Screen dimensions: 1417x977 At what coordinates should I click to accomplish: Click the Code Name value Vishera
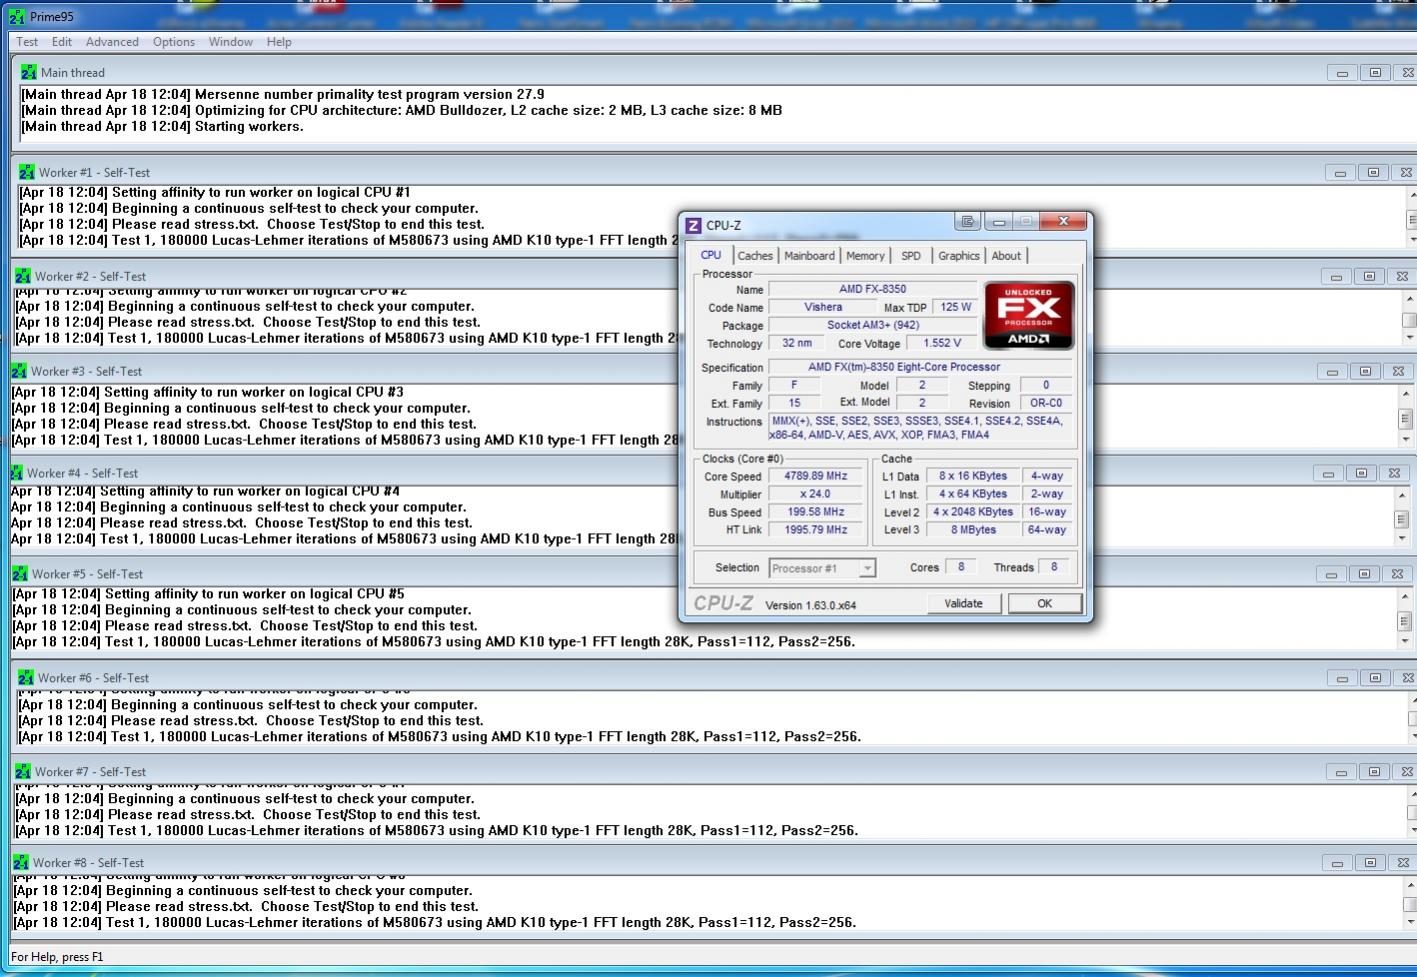tap(823, 307)
